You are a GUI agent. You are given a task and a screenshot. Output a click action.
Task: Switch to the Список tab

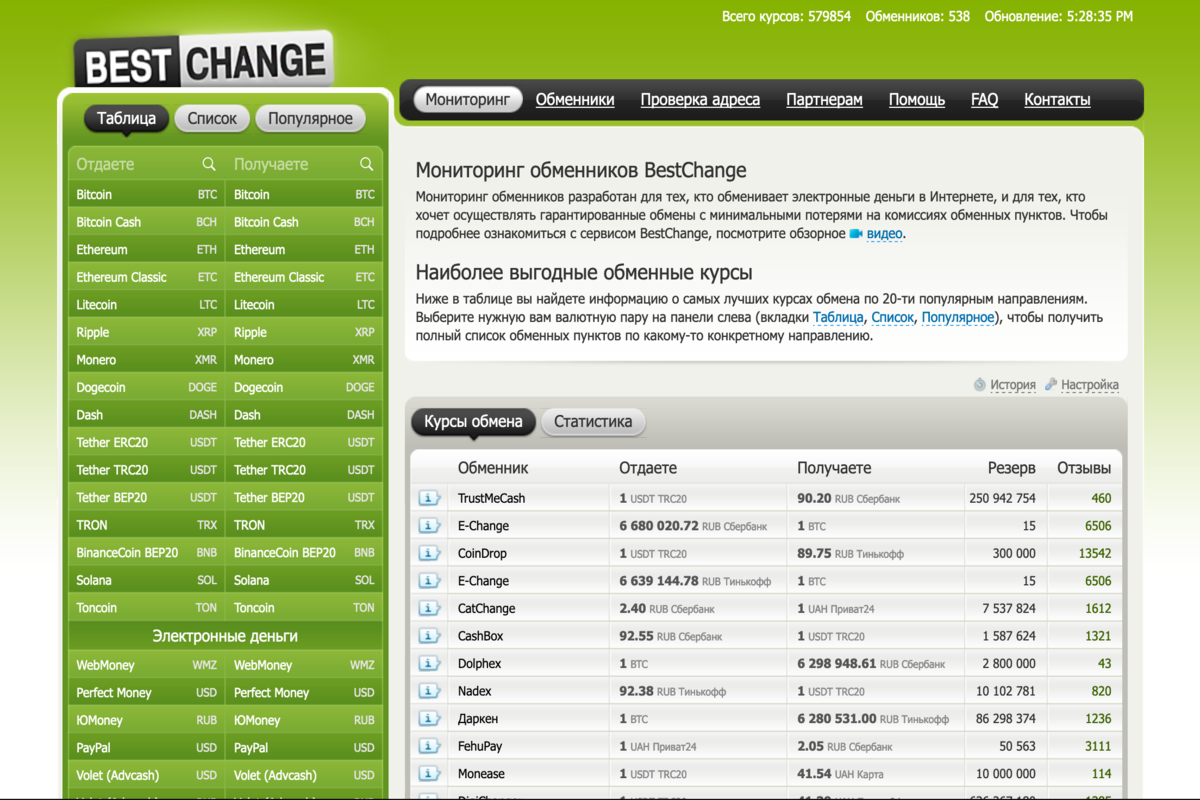pyautogui.click(x=212, y=118)
